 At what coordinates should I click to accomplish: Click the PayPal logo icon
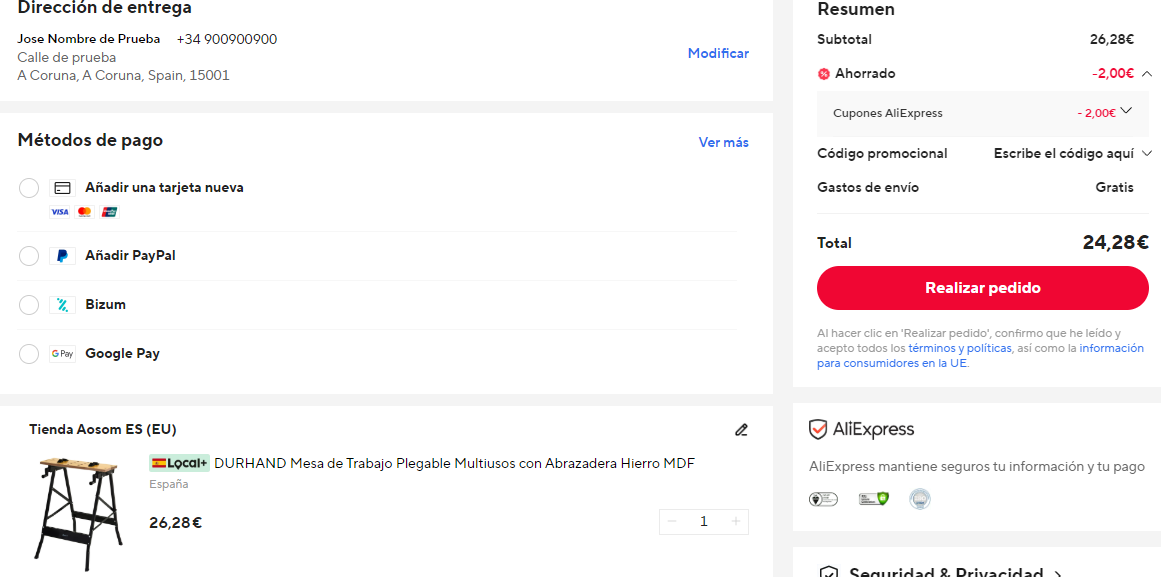(62, 256)
